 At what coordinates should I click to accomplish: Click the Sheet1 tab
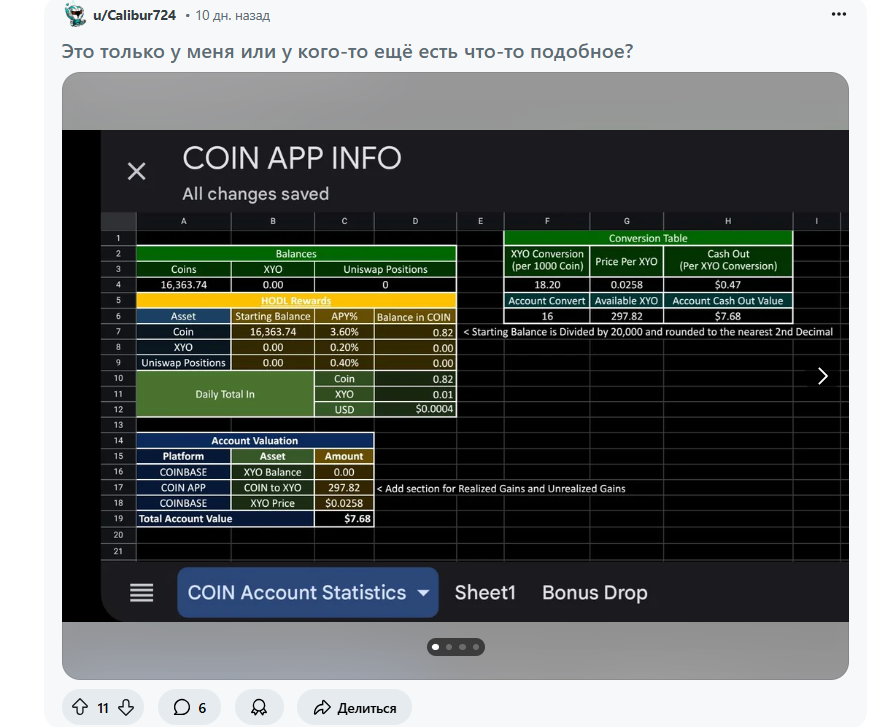pos(485,592)
